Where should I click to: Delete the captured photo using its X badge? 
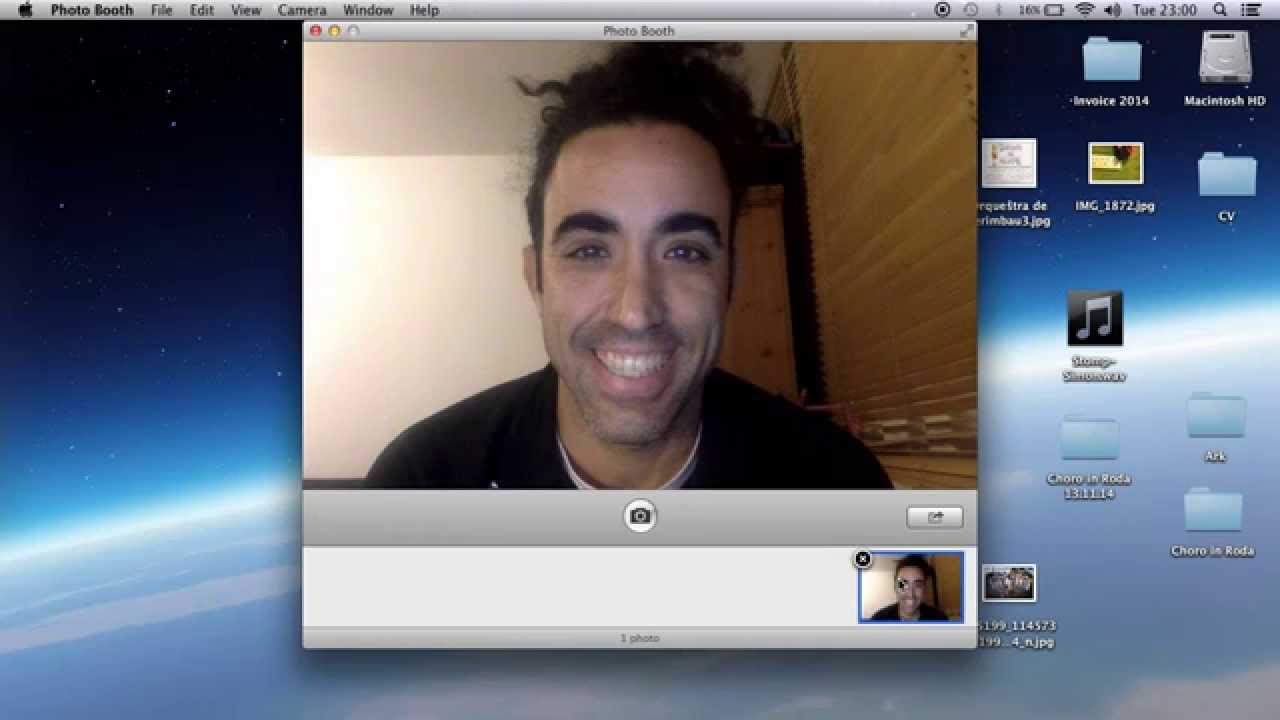click(x=863, y=560)
